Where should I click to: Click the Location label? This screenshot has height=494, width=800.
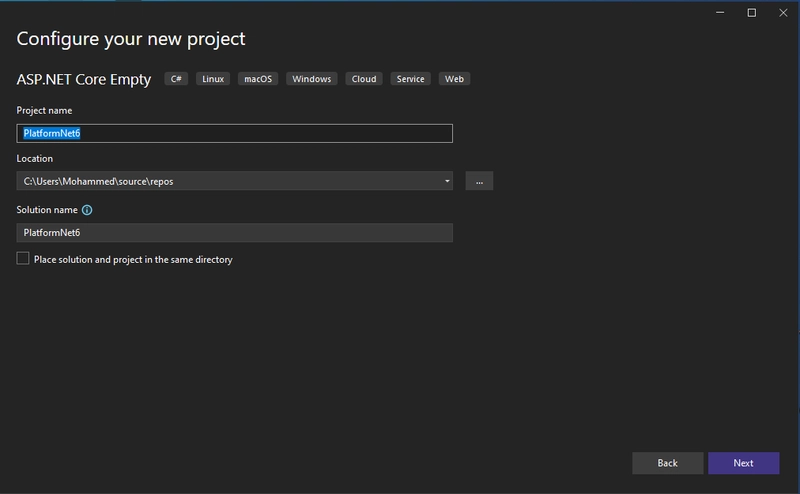35,158
